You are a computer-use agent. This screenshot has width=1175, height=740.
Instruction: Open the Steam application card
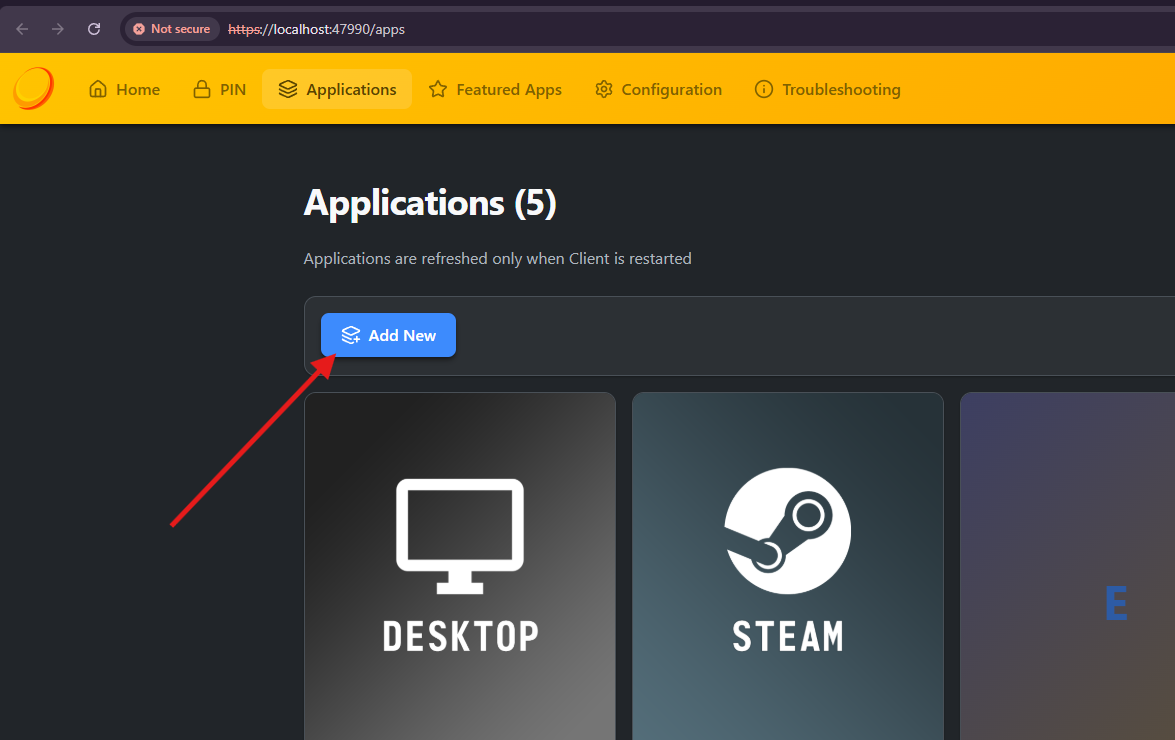point(788,566)
